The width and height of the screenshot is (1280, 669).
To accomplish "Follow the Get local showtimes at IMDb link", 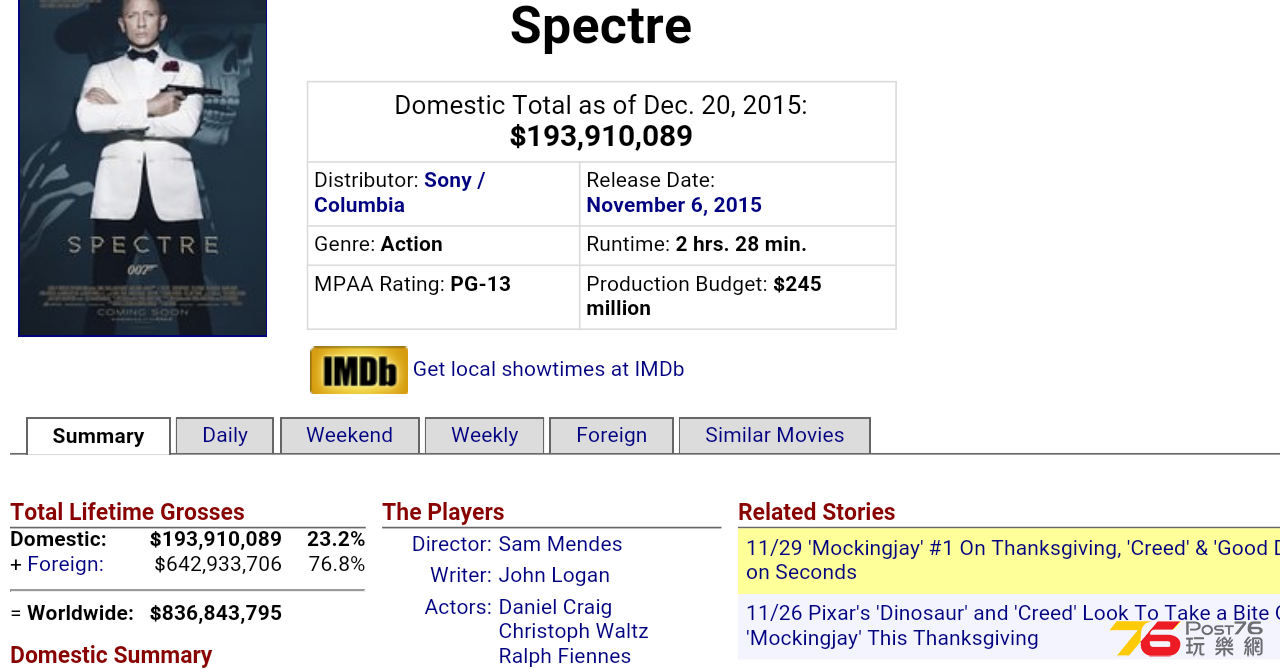I will tap(549, 369).
